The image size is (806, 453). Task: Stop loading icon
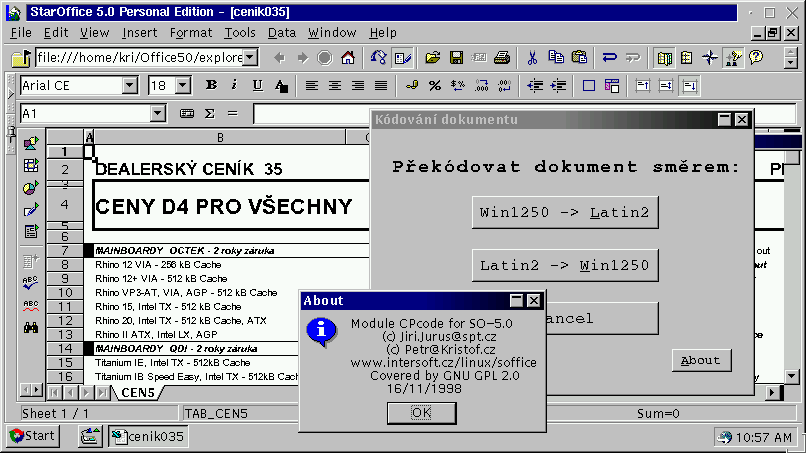point(325,58)
